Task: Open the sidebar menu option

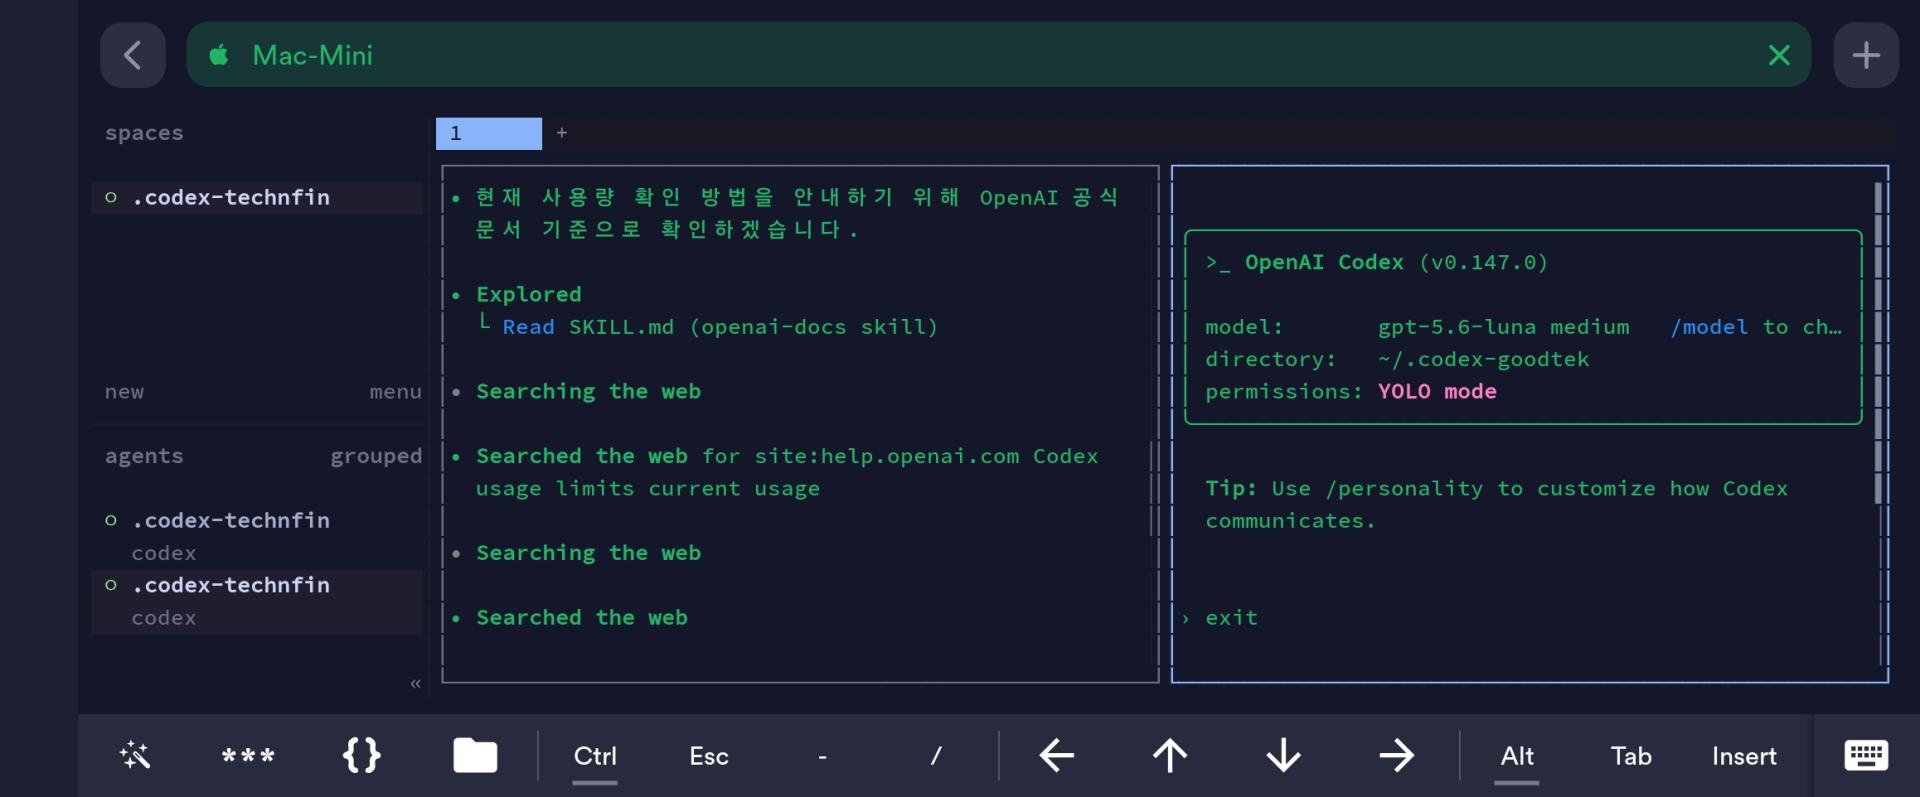Action: tap(395, 391)
